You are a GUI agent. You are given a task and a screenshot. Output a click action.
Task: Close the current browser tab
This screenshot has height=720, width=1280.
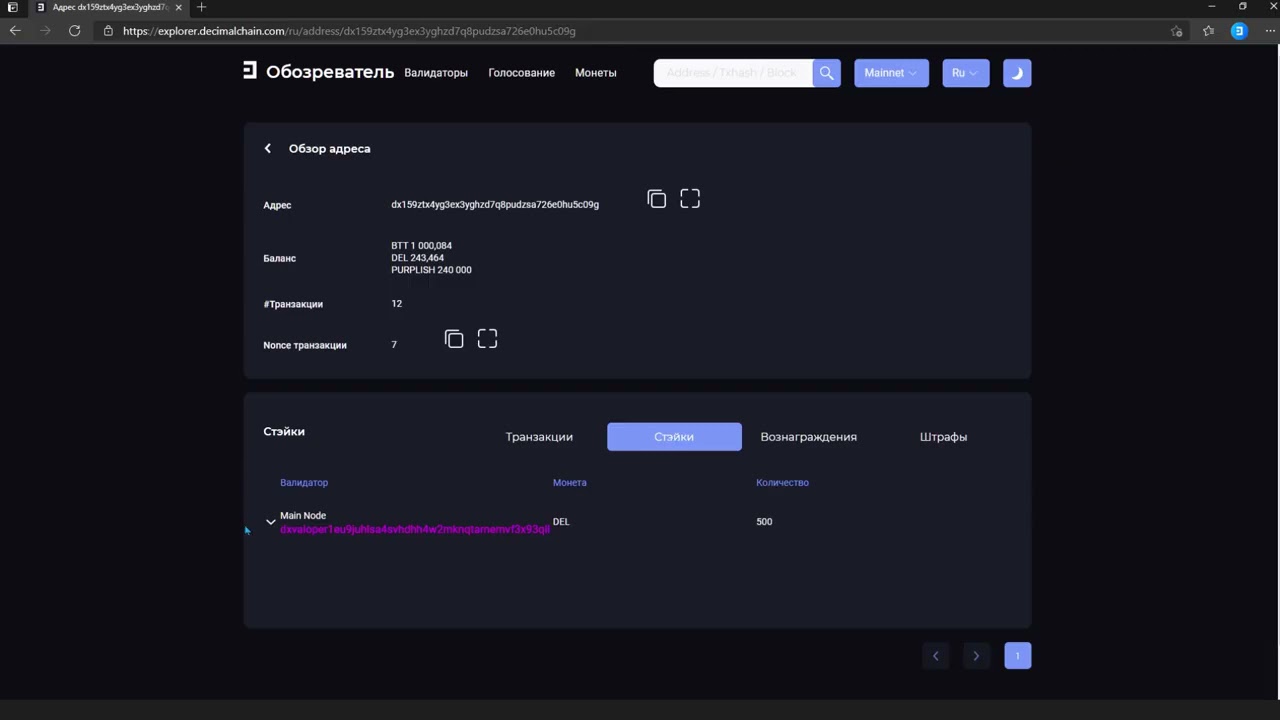179,7
